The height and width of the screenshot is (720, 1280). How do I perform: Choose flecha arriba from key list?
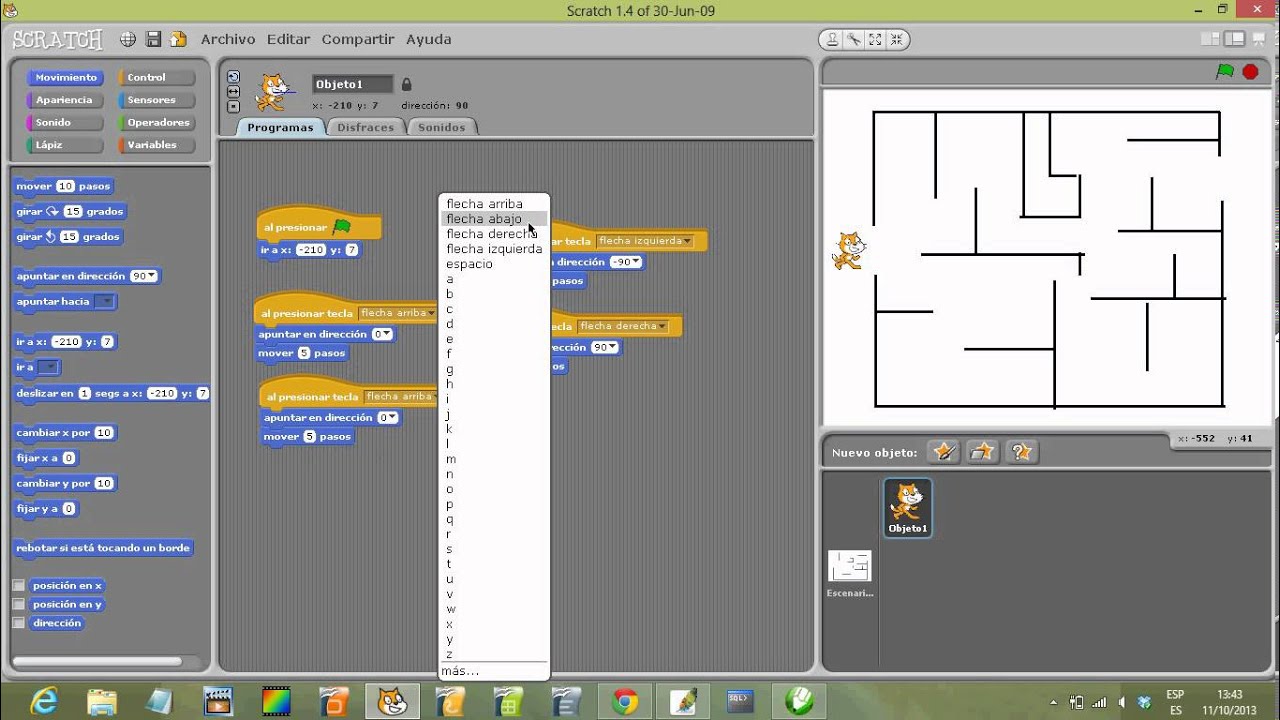tap(484, 204)
